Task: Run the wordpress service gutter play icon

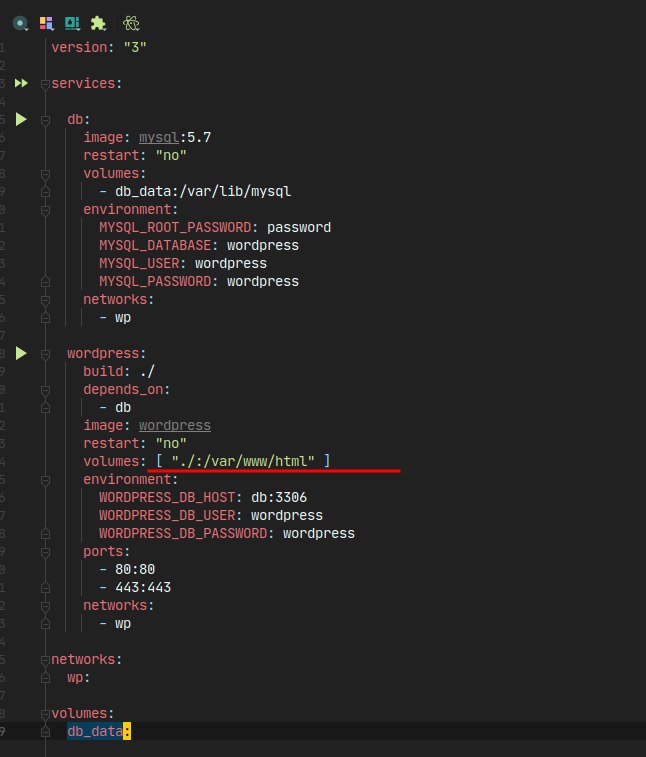Action: pos(21,353)
